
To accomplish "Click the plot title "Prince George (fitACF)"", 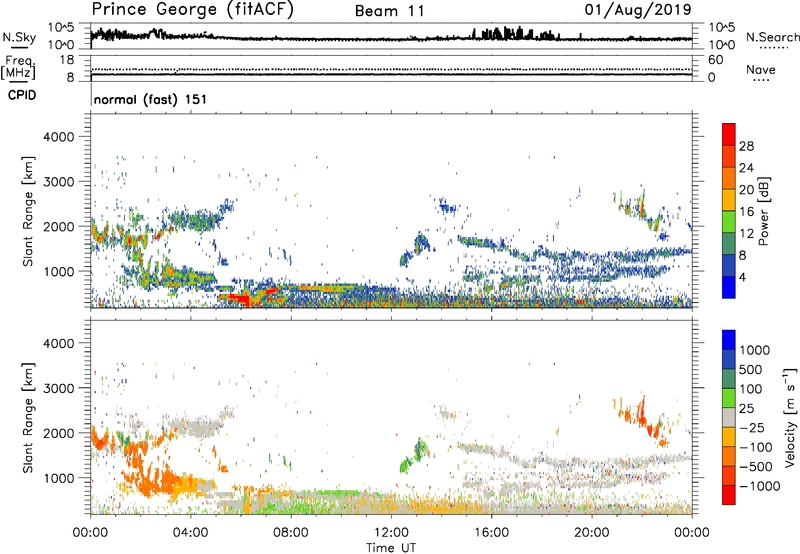I will tap(193, 10).
